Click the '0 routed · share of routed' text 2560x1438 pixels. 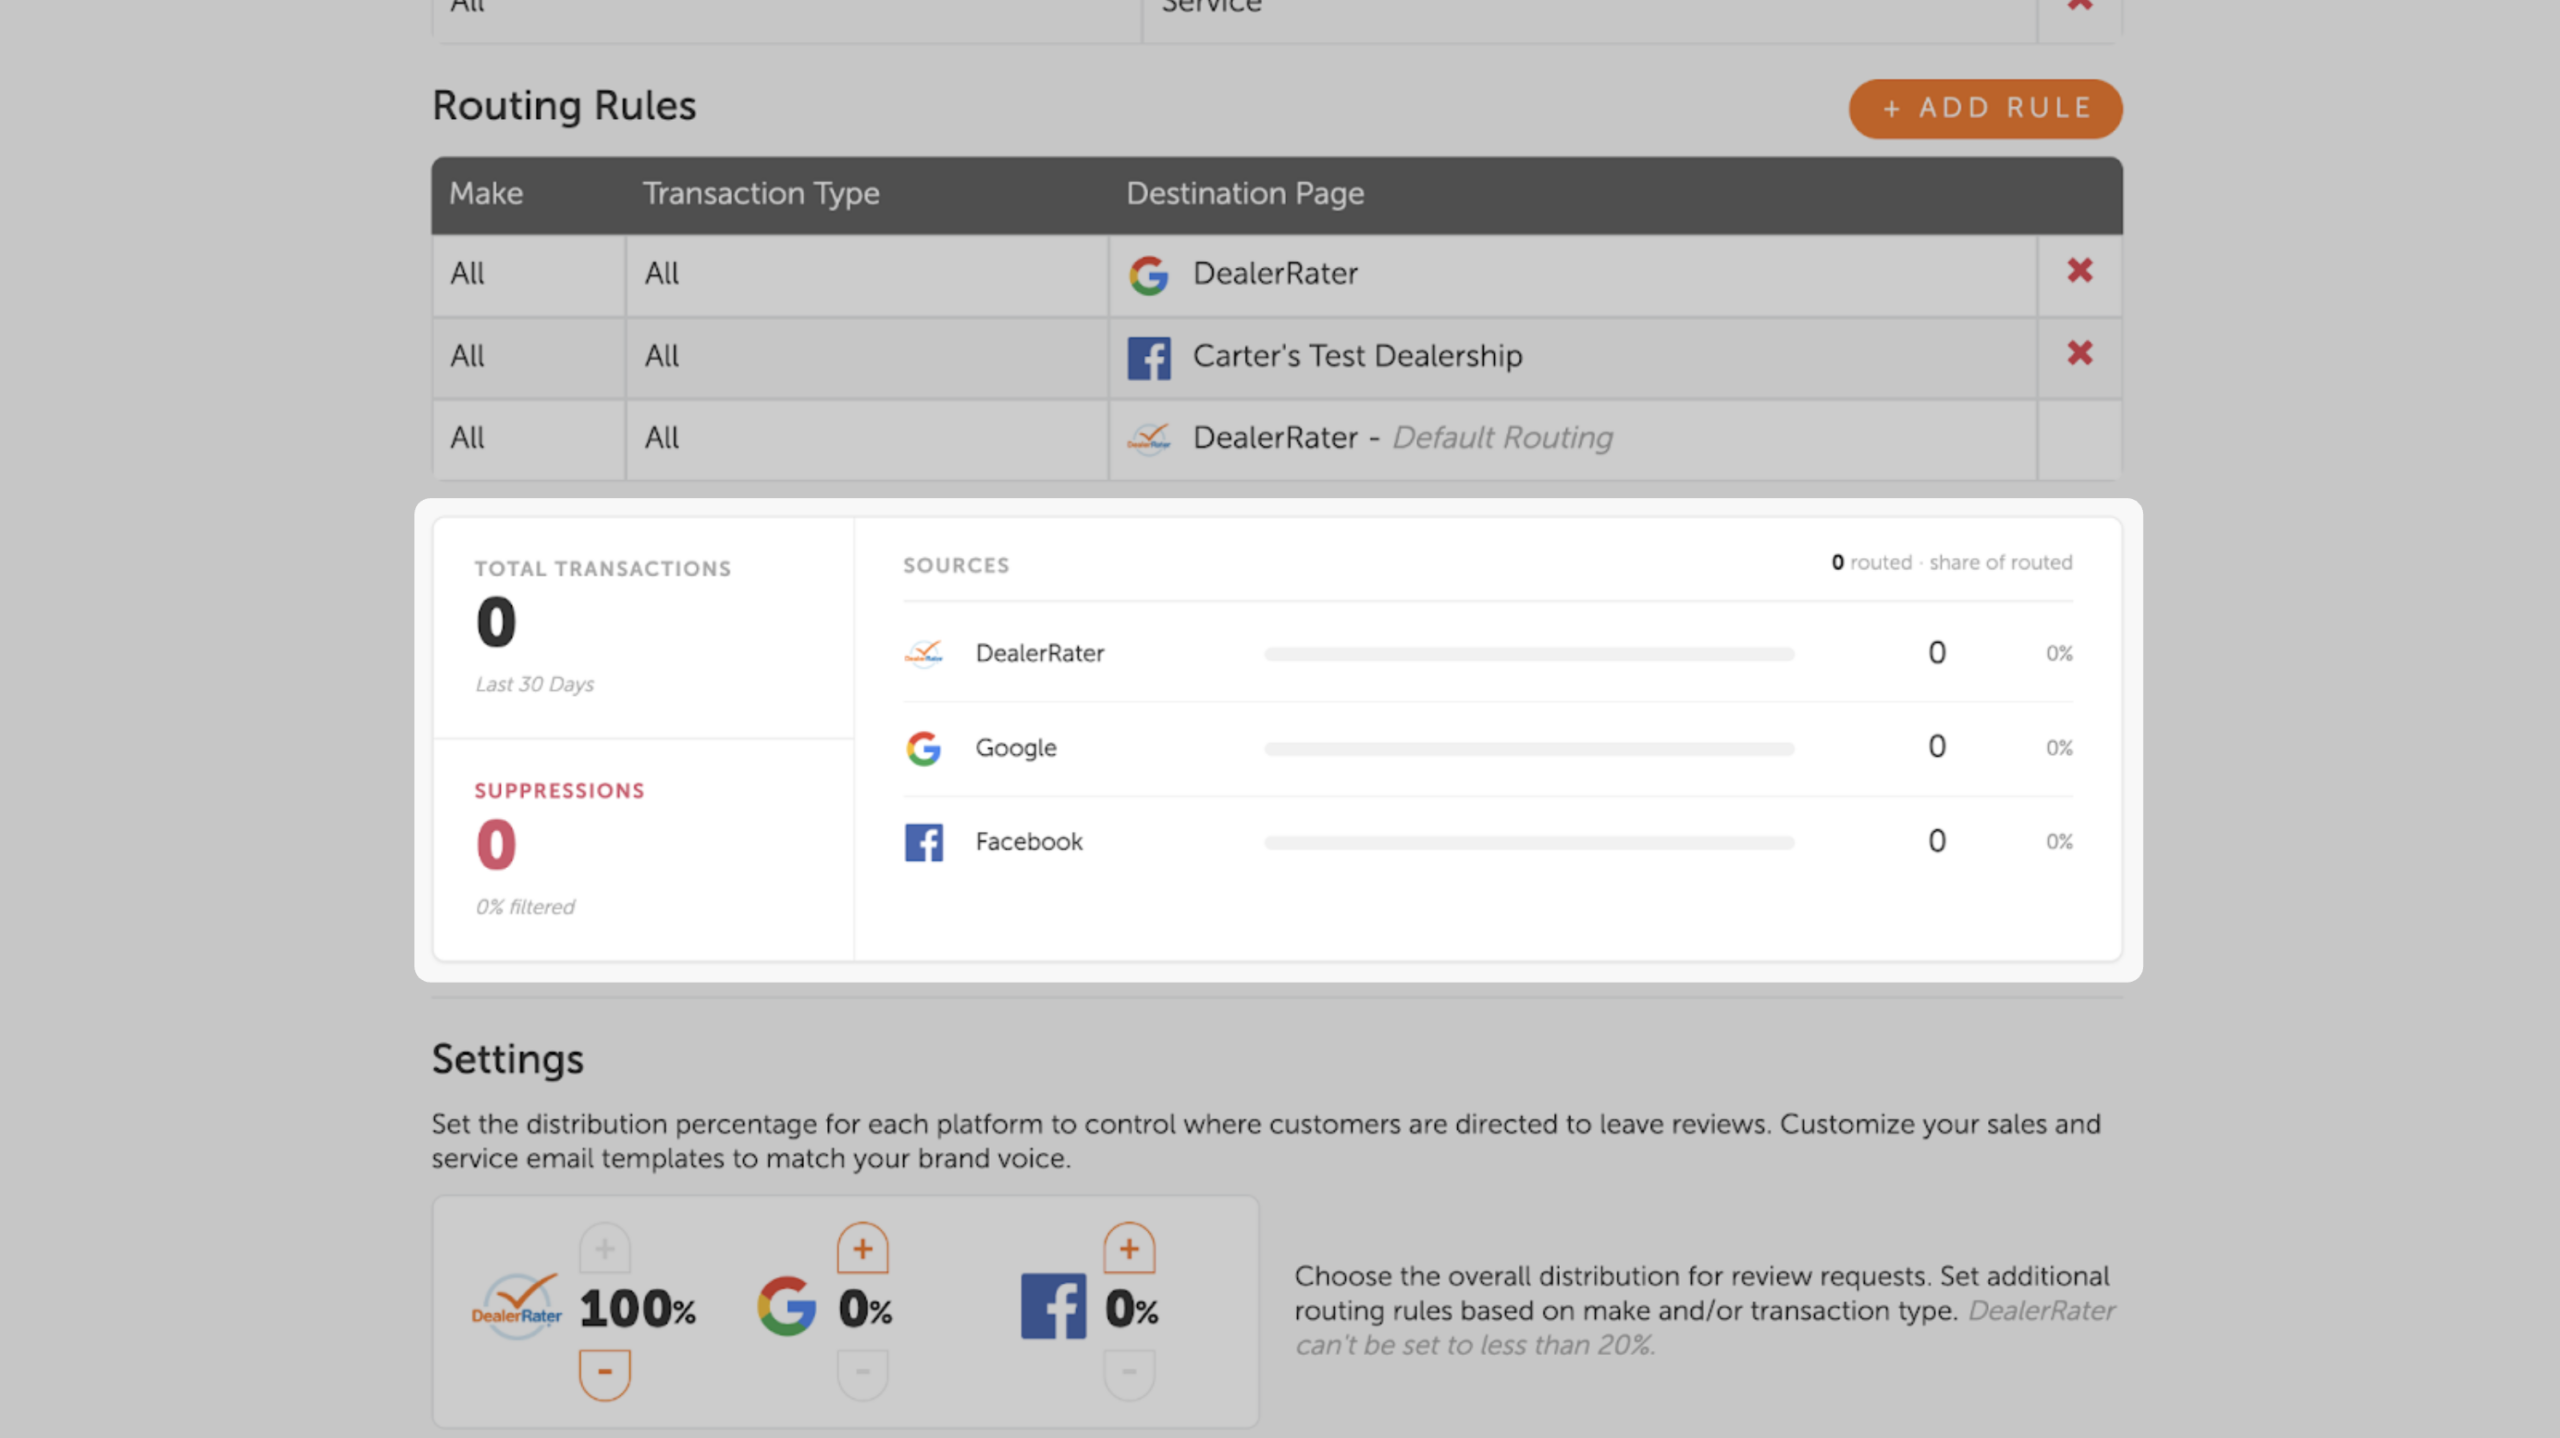(1952, 563)
